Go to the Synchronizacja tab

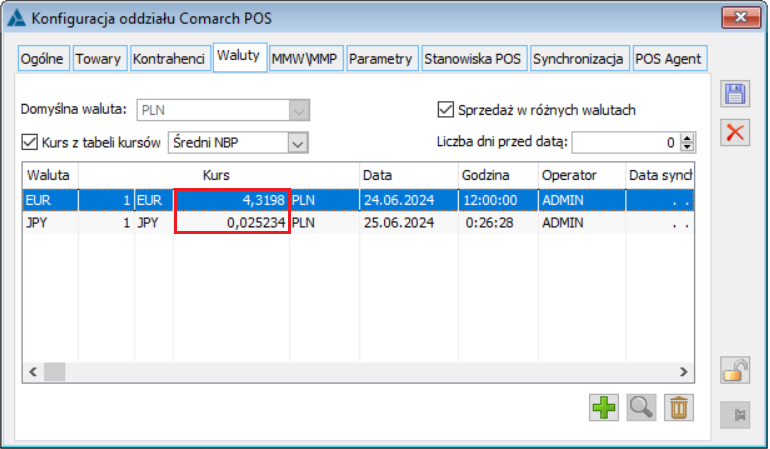578,58
